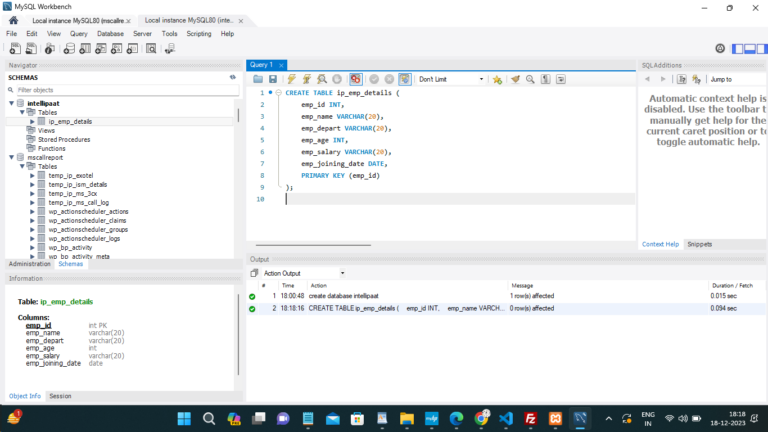Image resolution: width=768 pixels, height=432 pixels.
Task: Open Visual Studio Code from taskbar
Action: click(505, 418)
